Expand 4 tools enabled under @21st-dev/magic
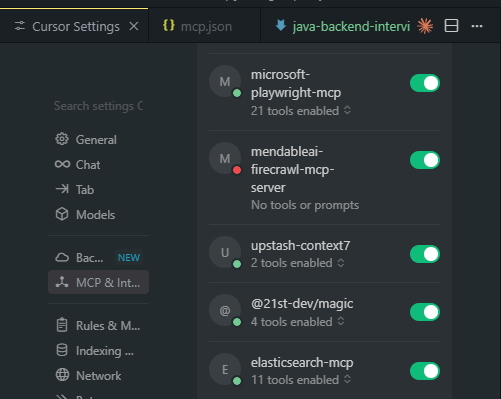Image resolution: width=501 pixels, height=399 pixels. click(298, 322)
